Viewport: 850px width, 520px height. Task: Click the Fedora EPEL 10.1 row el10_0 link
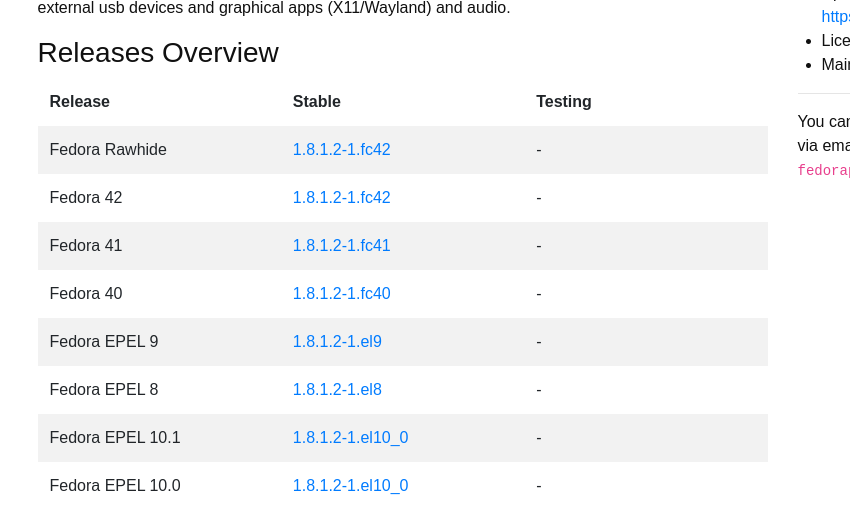(350, 438)
